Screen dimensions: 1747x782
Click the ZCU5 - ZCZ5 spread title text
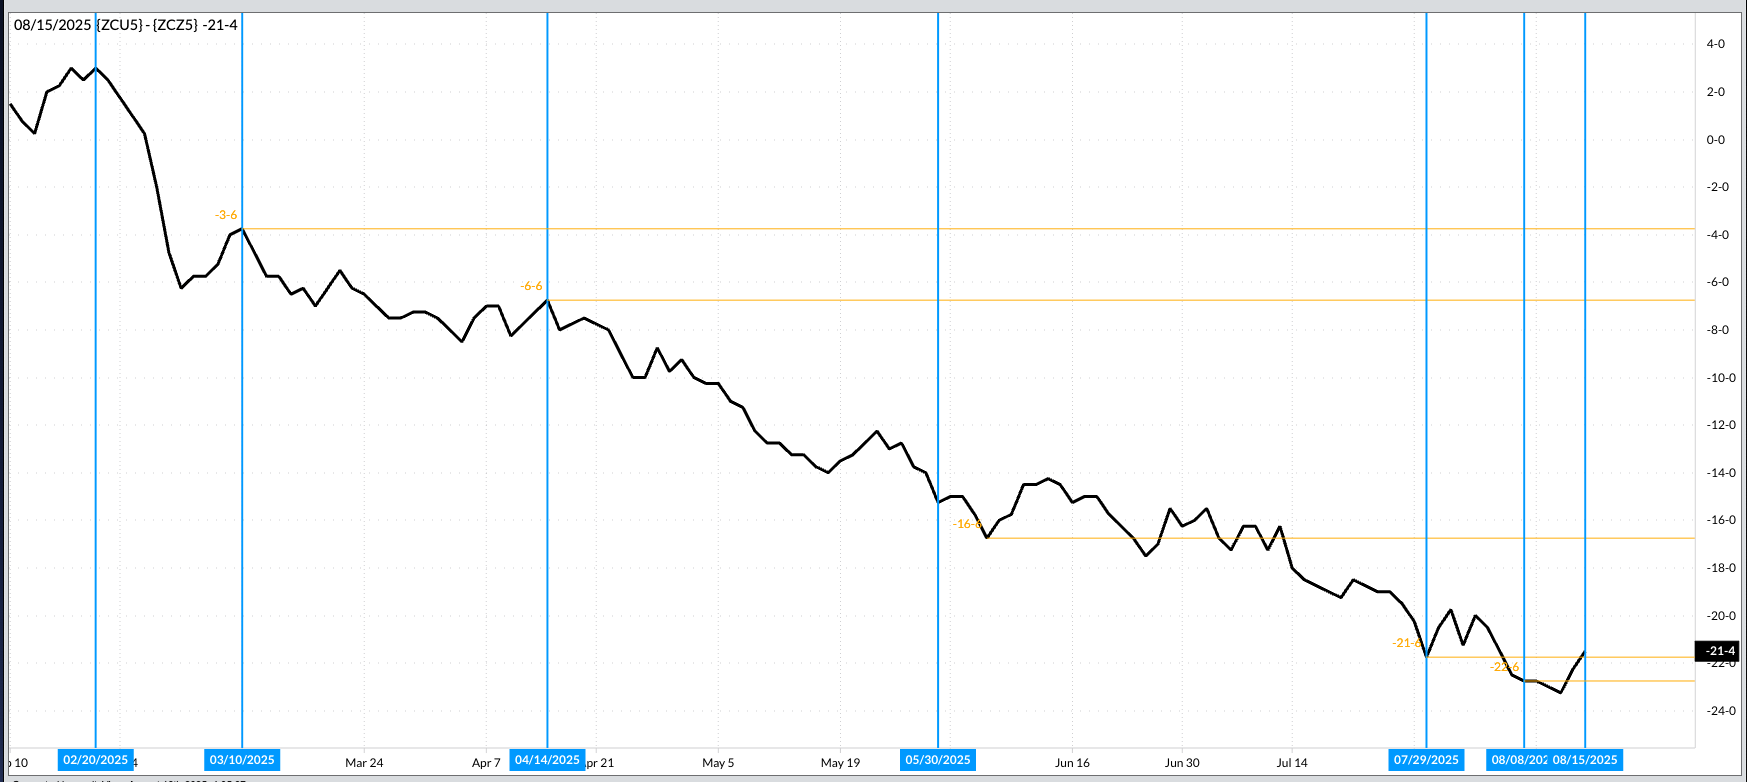pos(126,25)
